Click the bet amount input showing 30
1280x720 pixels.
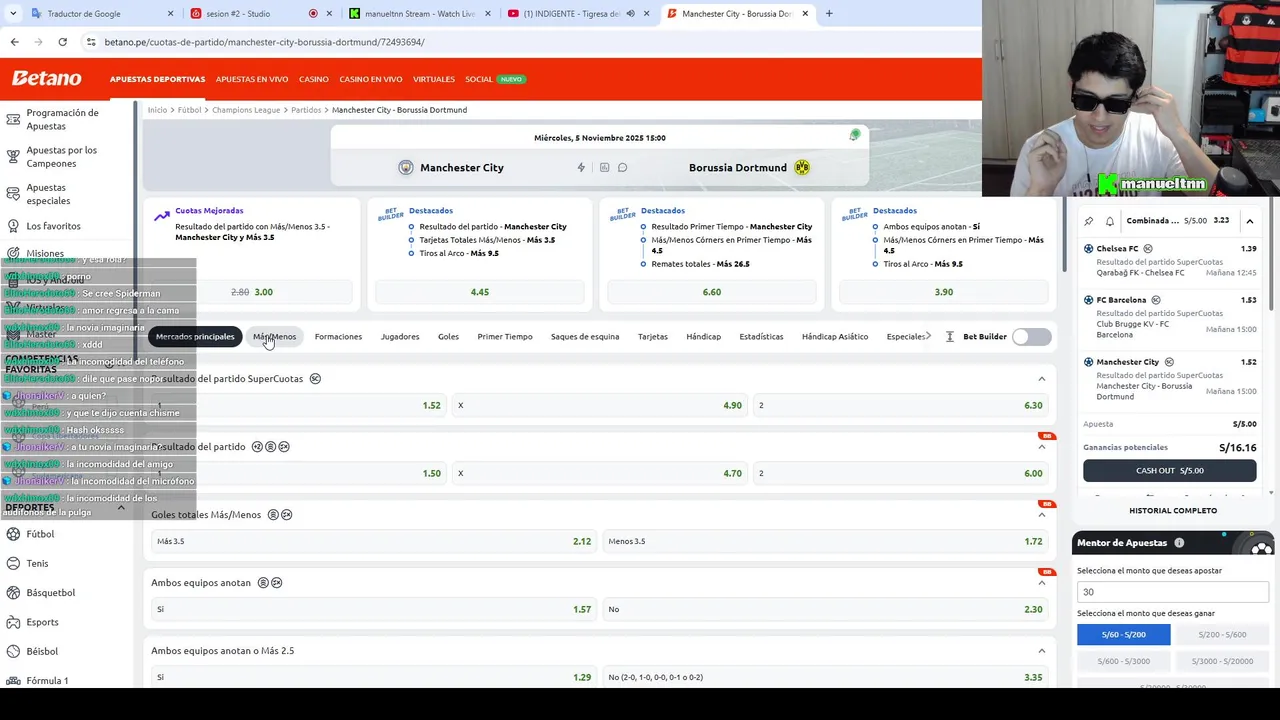[1172, 592]
